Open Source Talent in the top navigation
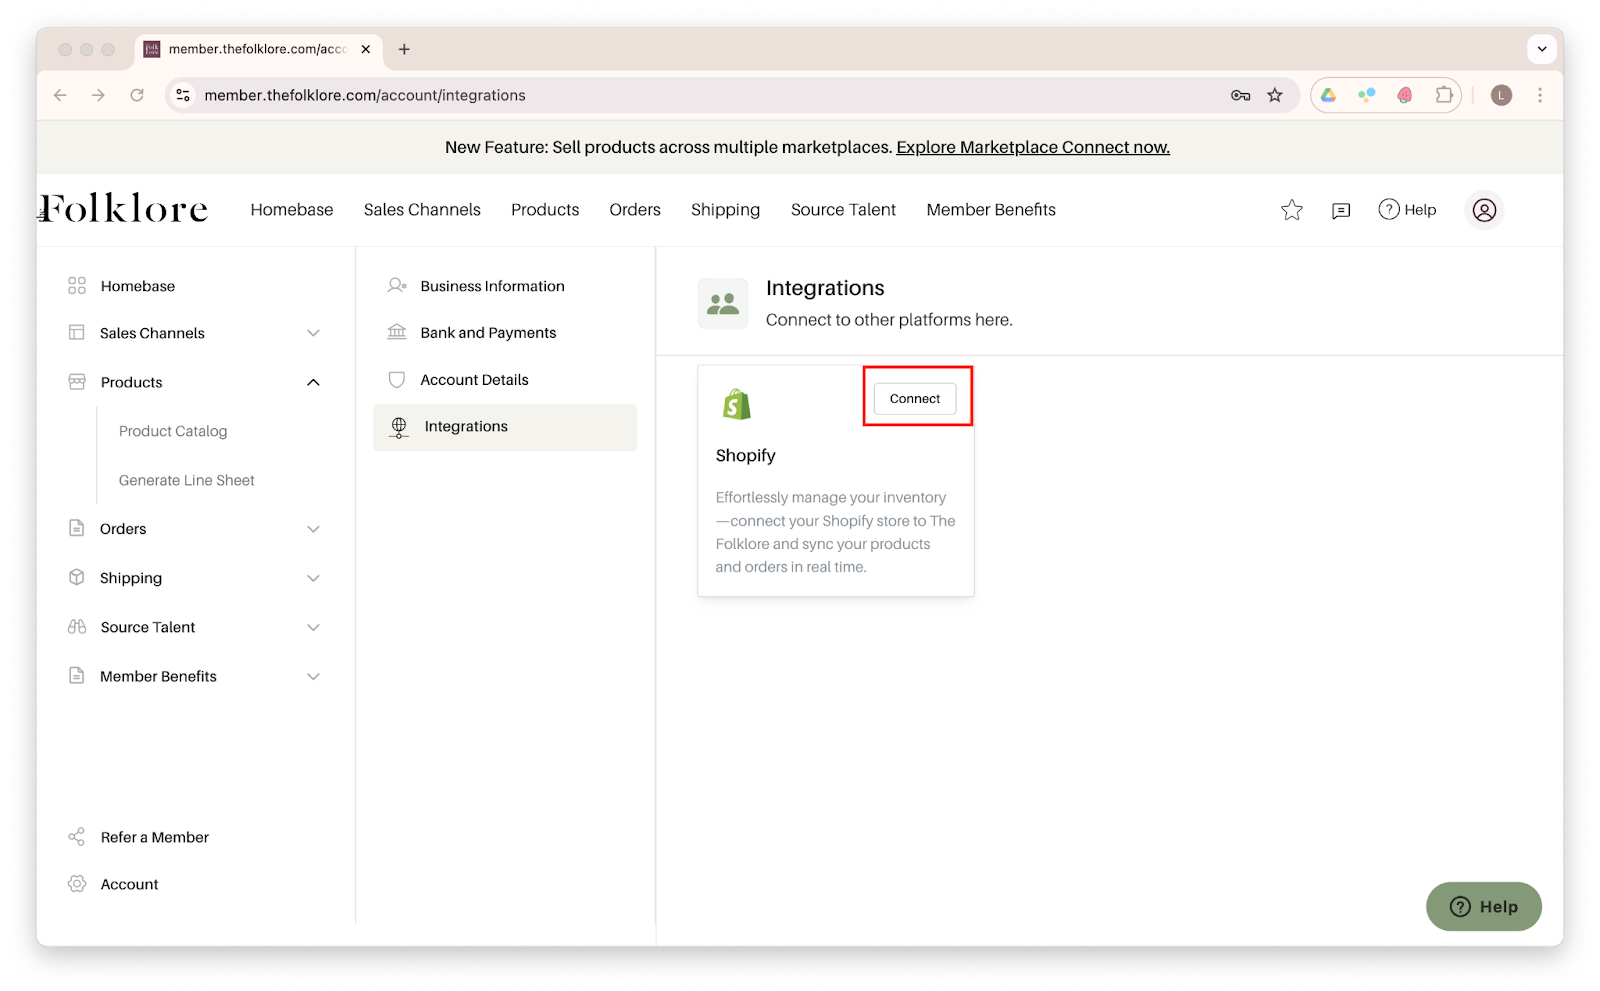The width and height of the screenshot is (1600, 991). pos(843,210)
